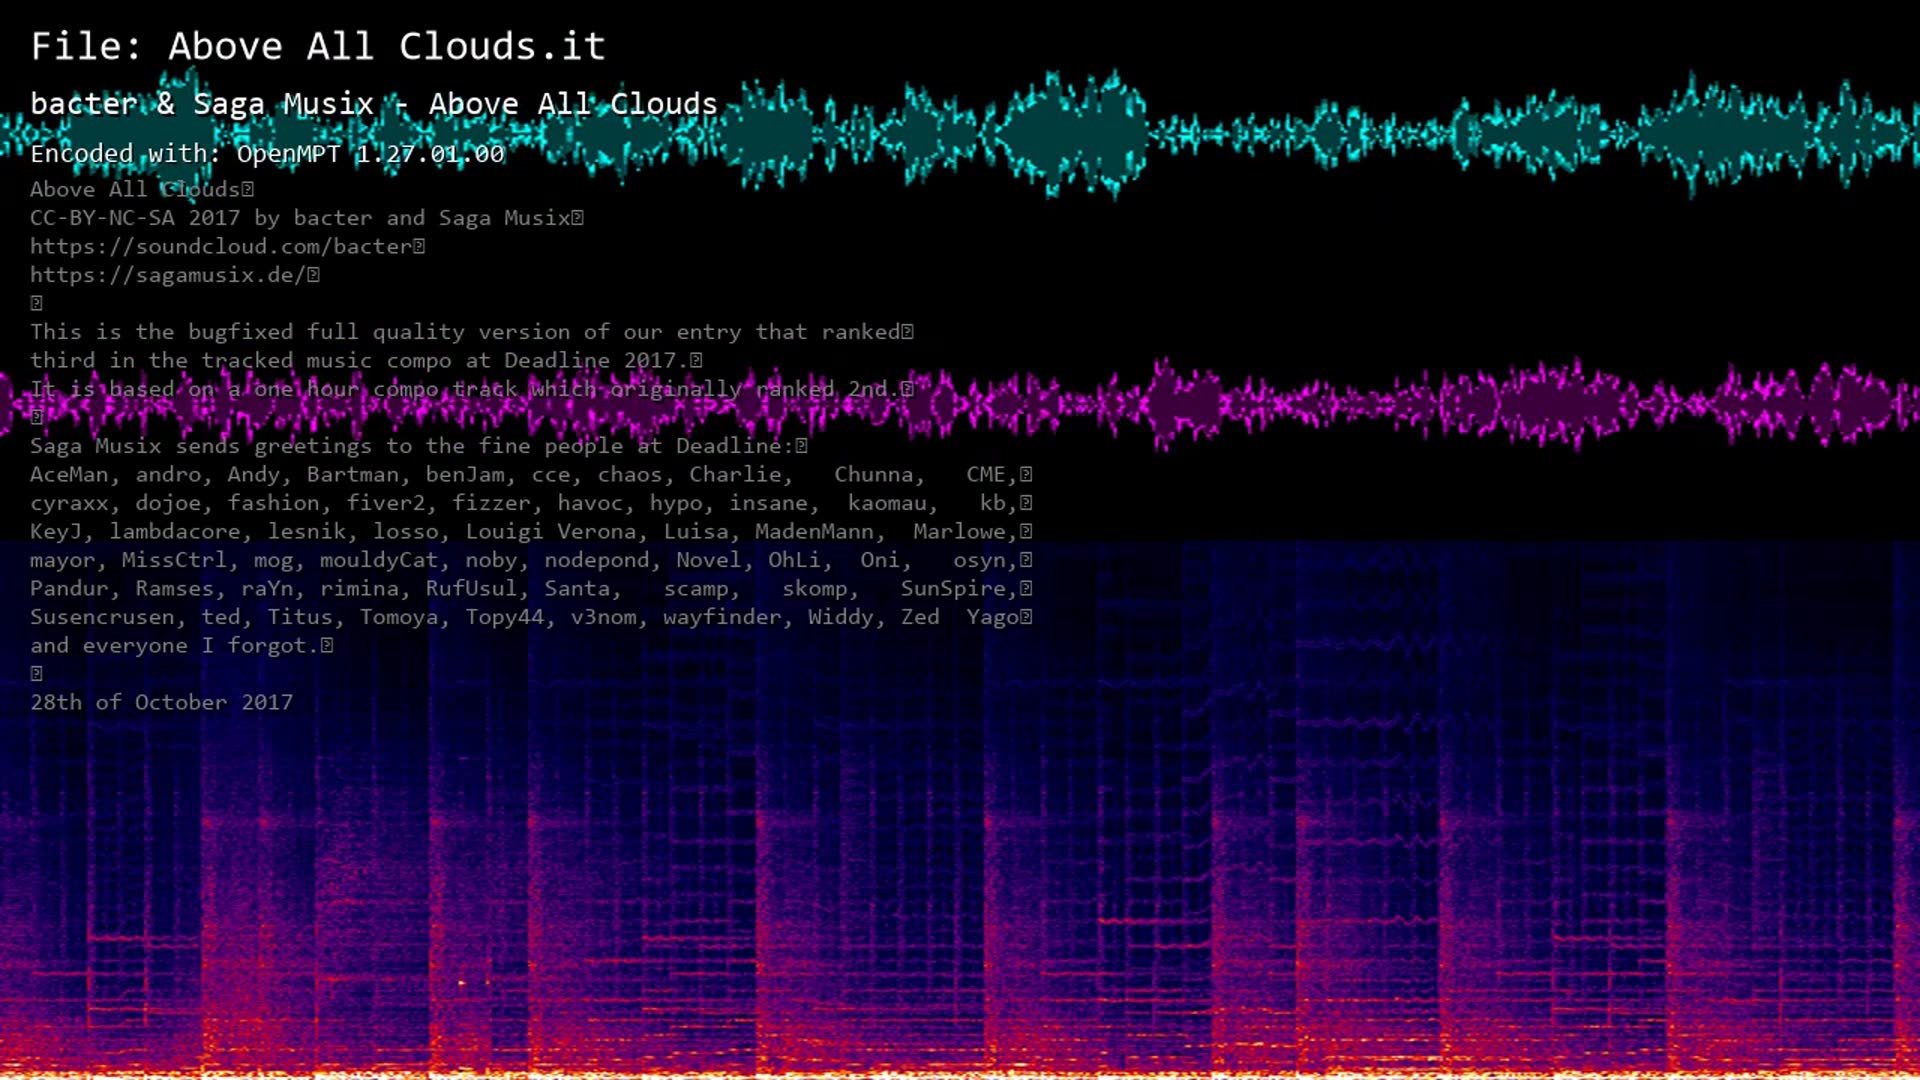
Task: Click the name "Yago" in the greetings
Action: tap(992, 617)
